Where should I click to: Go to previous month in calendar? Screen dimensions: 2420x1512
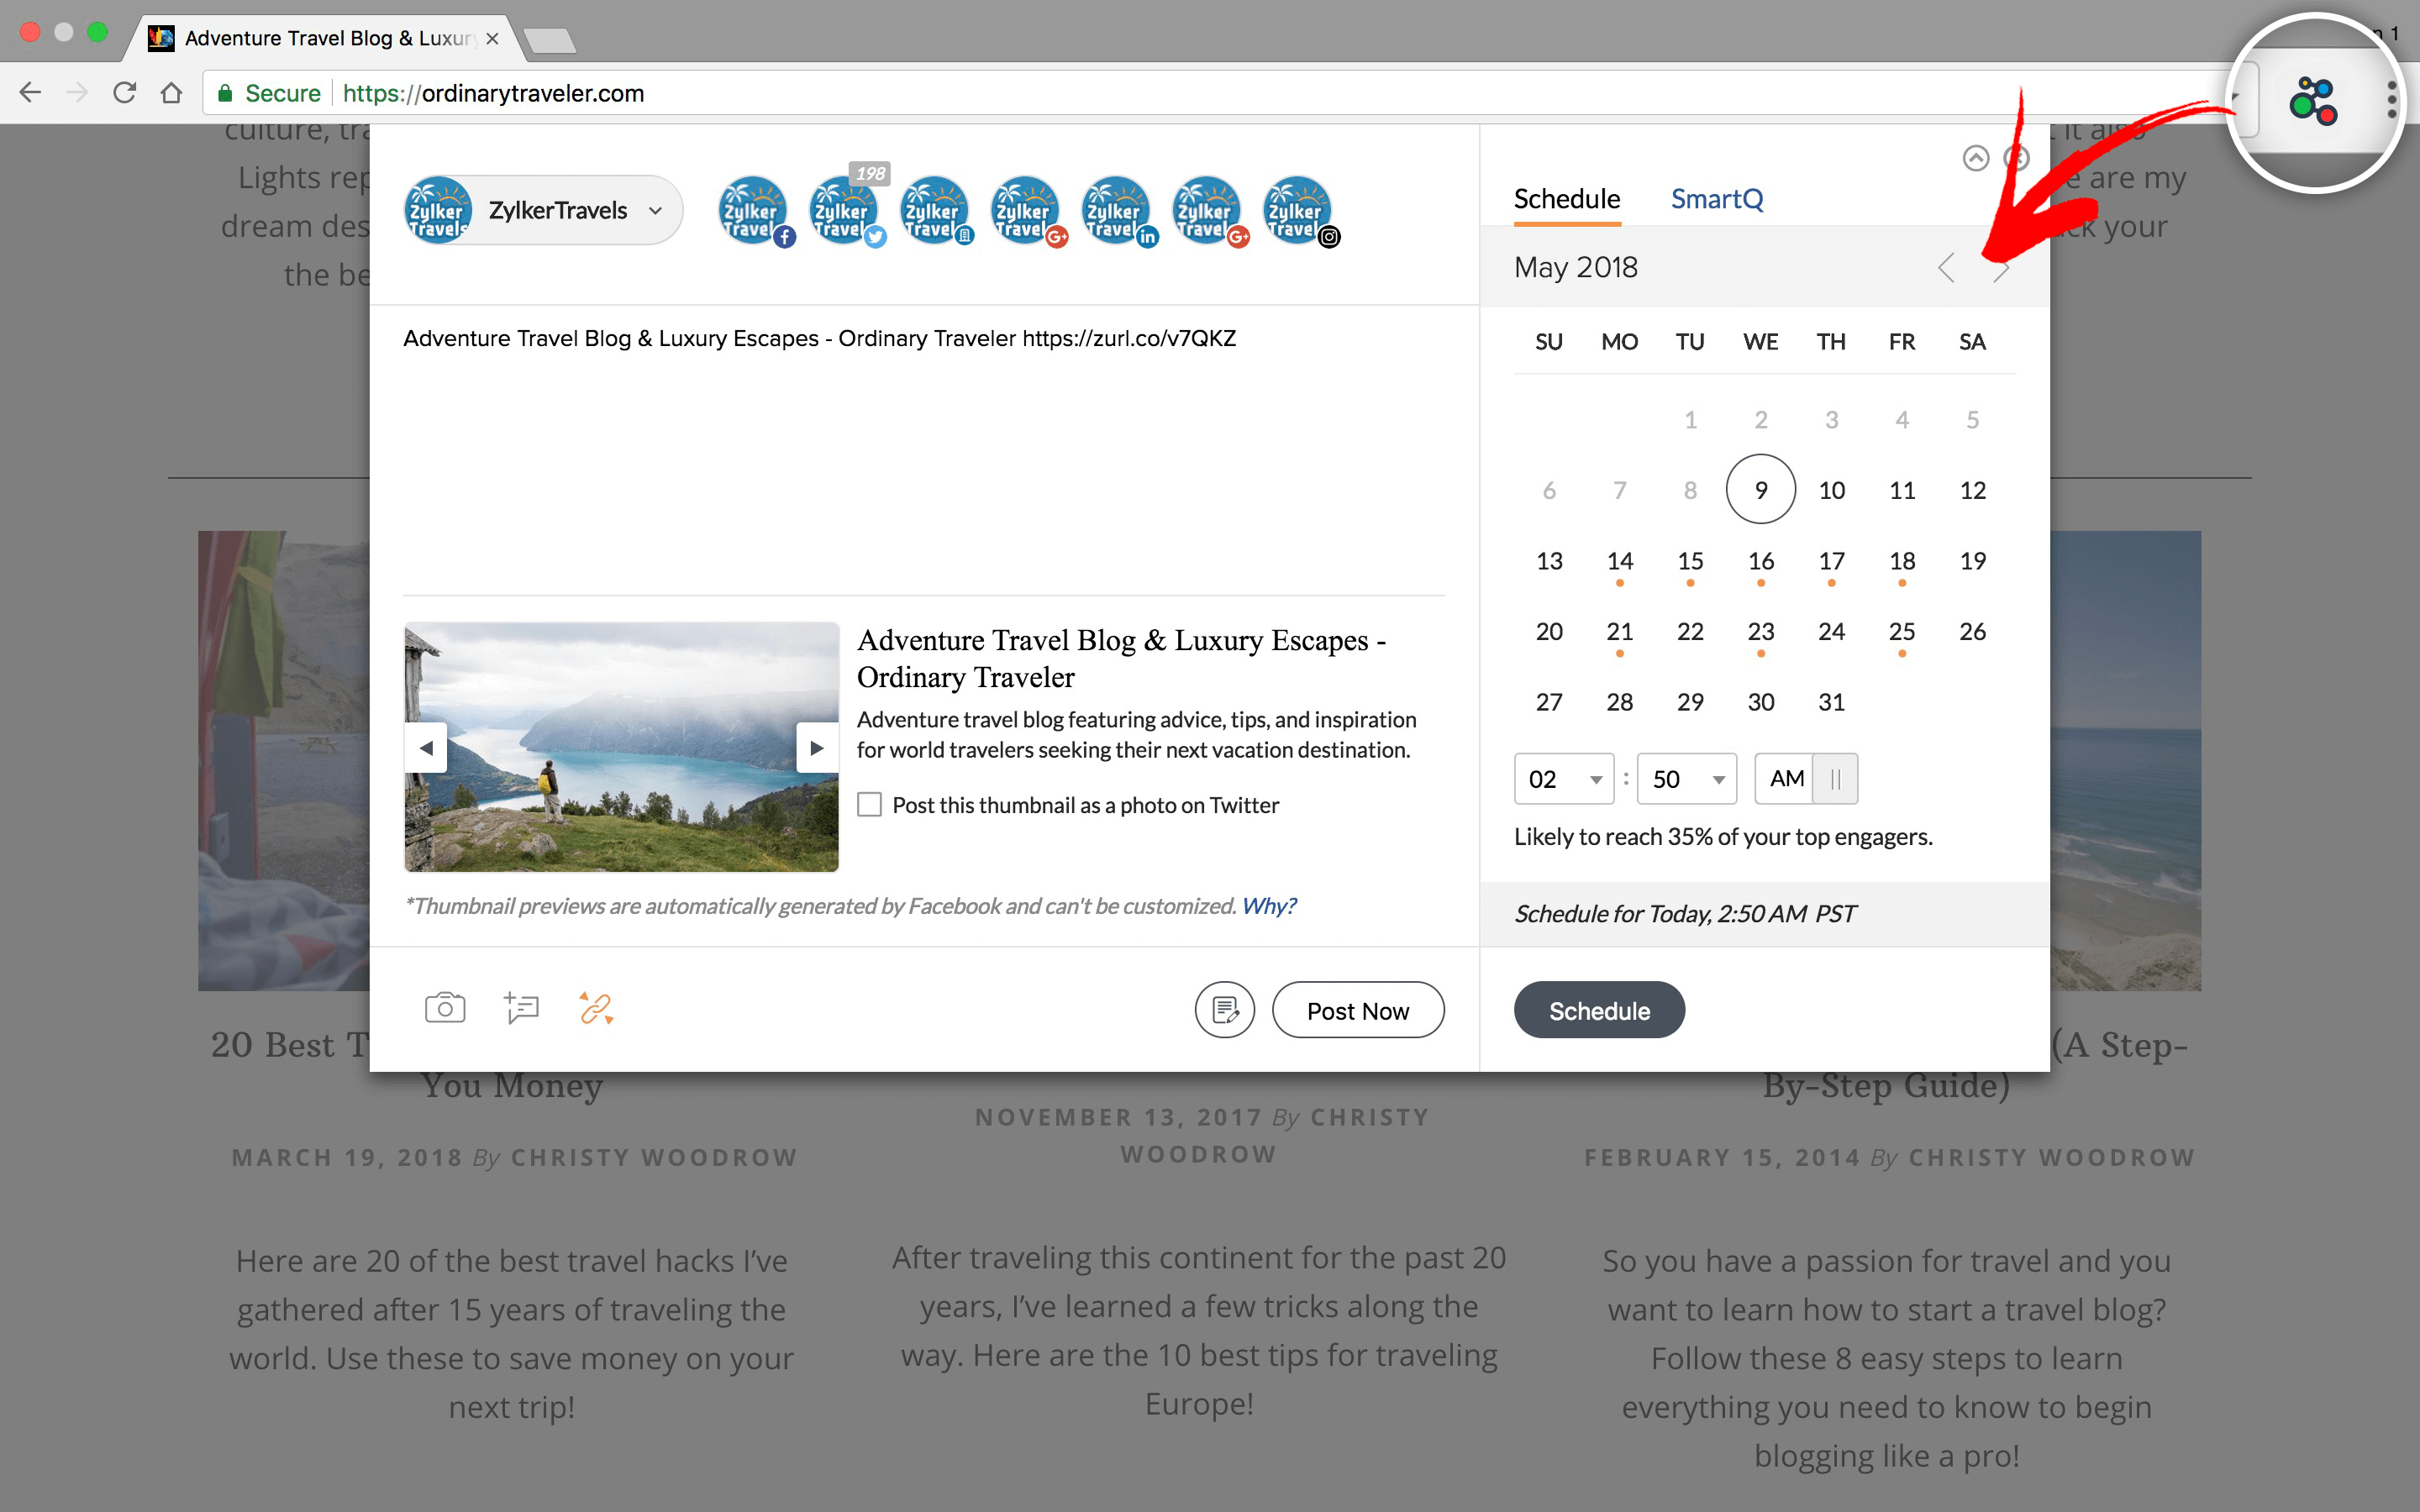[x=1946, y=268]
